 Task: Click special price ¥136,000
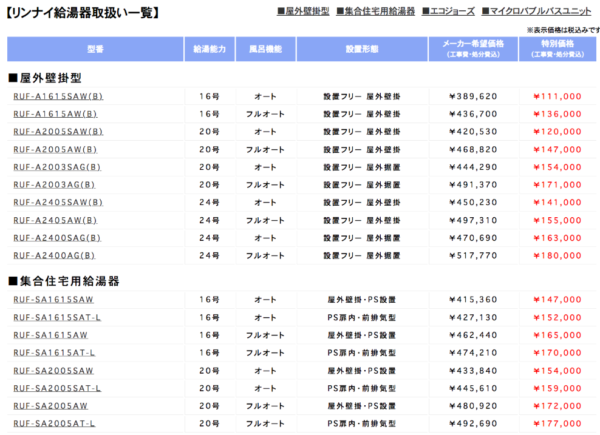pos(558,114)
